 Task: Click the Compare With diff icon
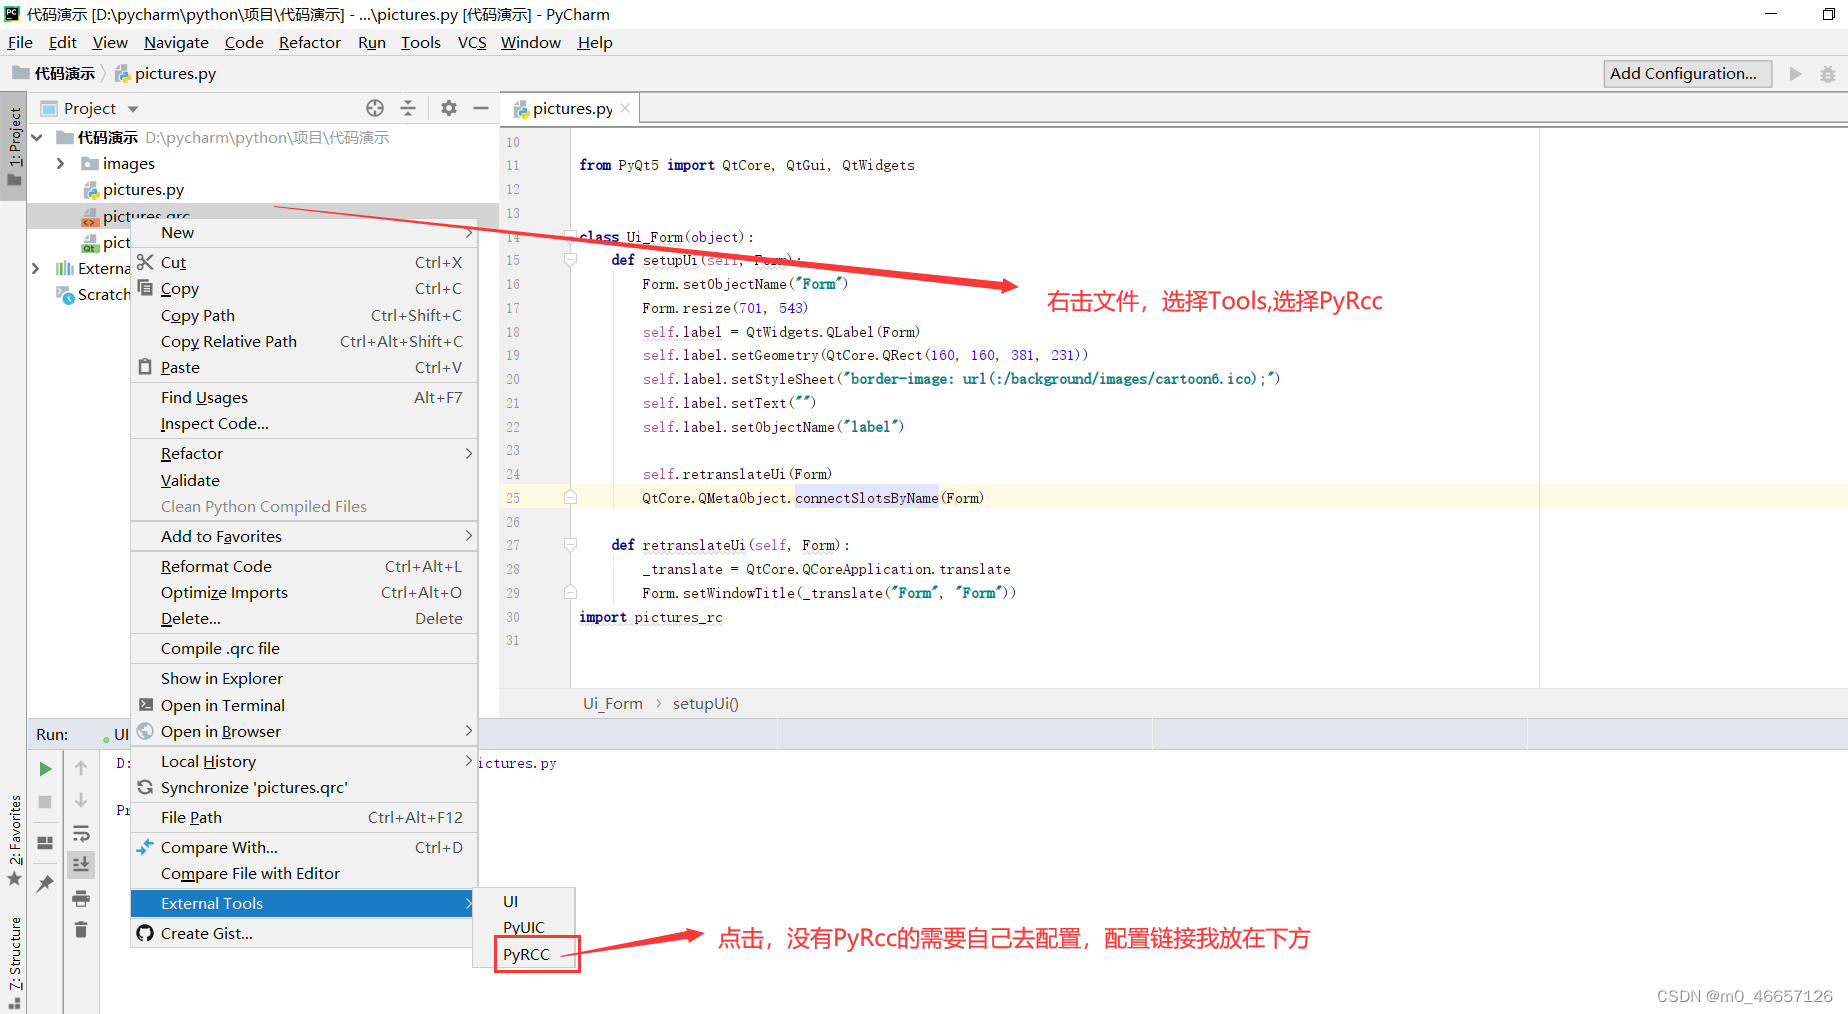(x=145, y=847)
